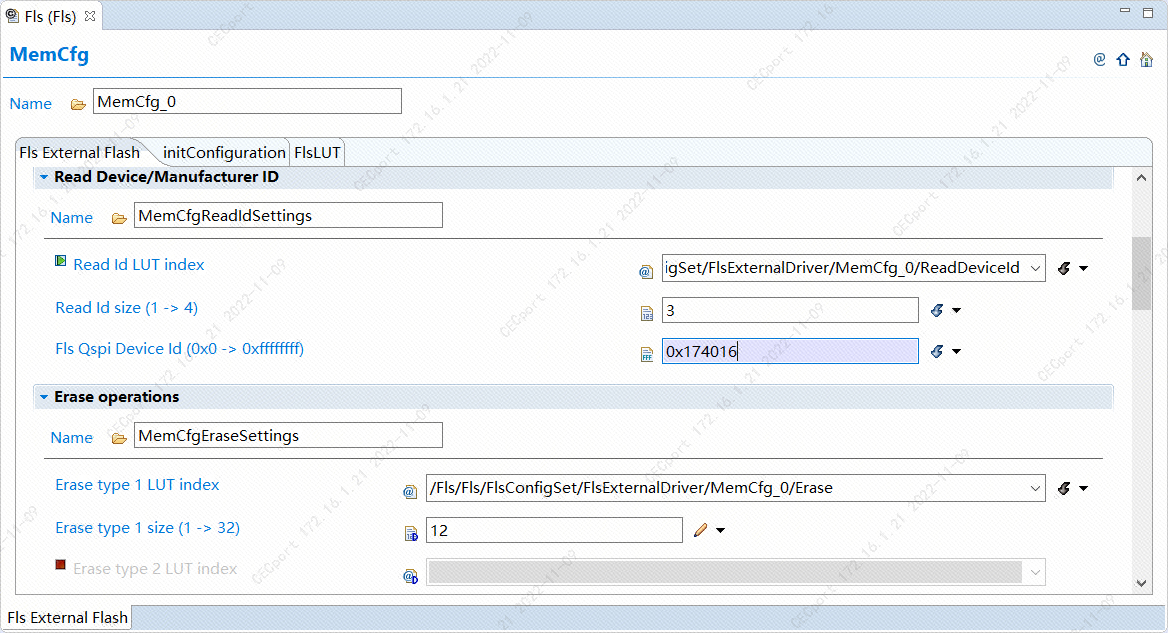1168x633 pixels.
Task: Click the home icon in MemCfg header
Action: (x=1146, y=60)
